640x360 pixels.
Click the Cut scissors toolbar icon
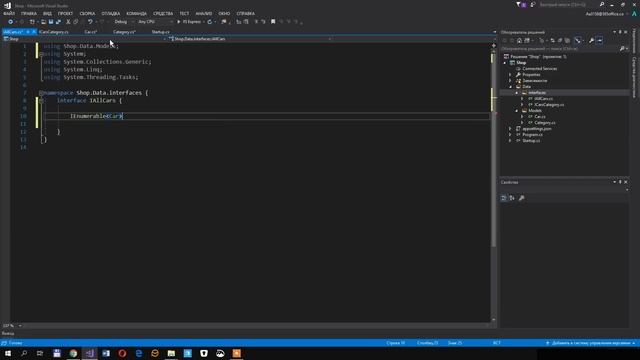click(68, 22)
